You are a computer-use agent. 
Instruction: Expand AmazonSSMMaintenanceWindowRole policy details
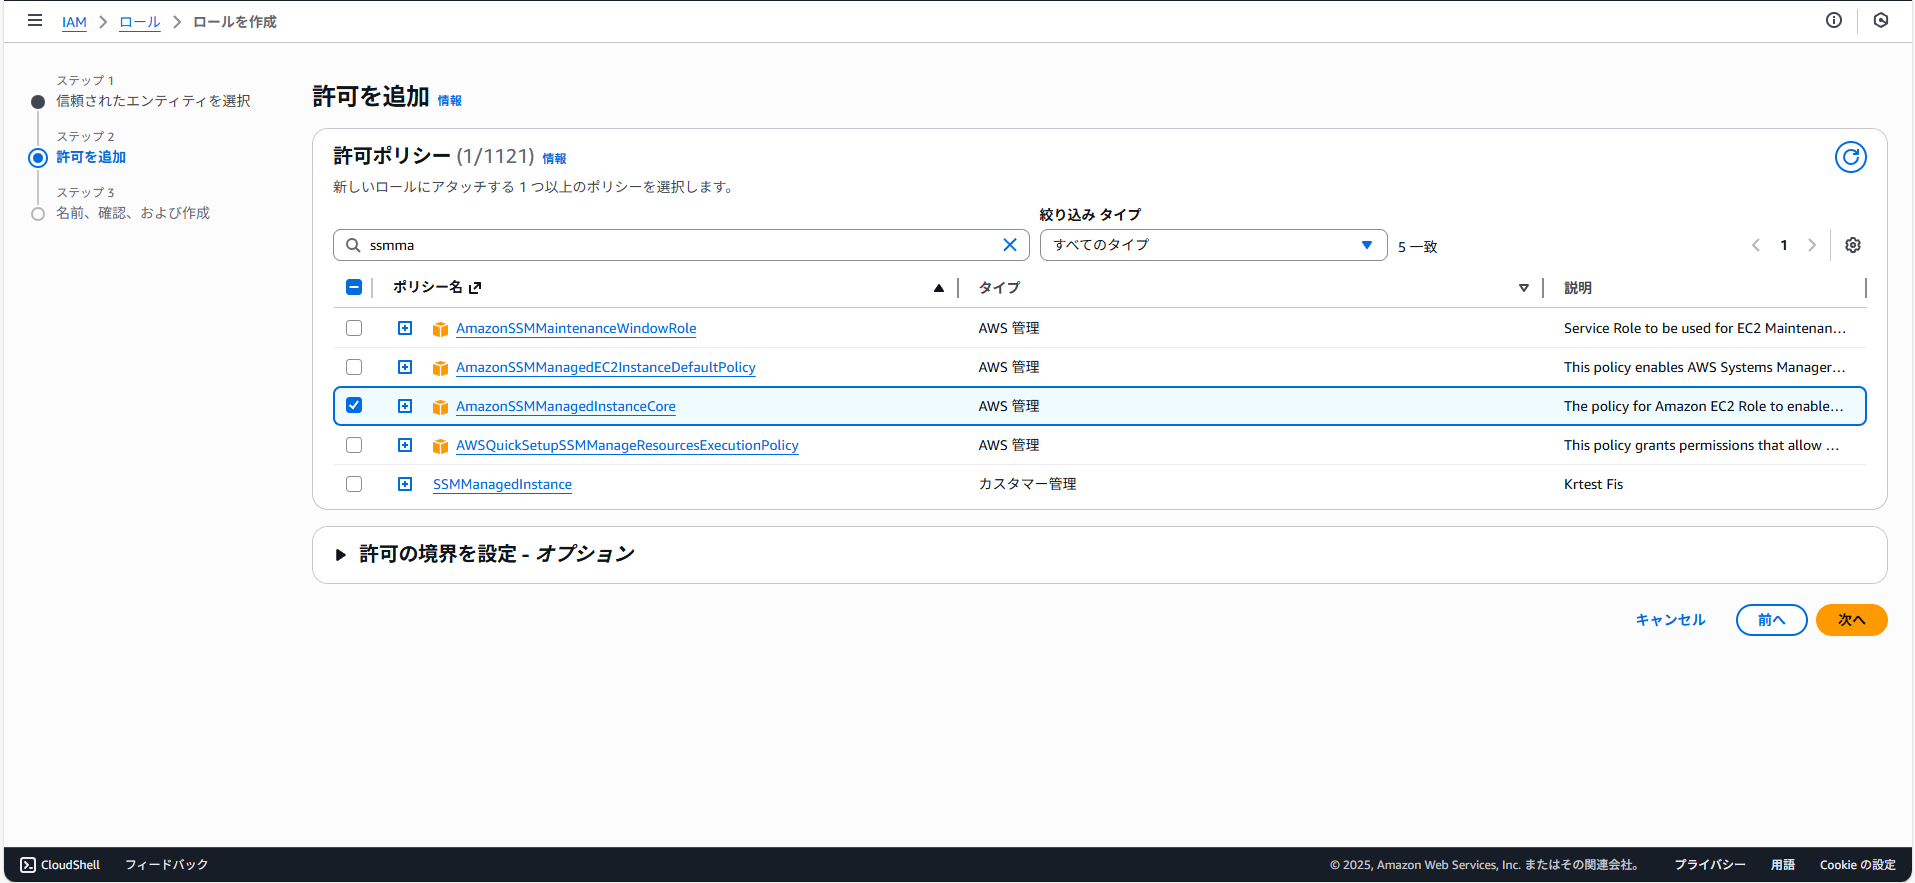coord(405,328)
